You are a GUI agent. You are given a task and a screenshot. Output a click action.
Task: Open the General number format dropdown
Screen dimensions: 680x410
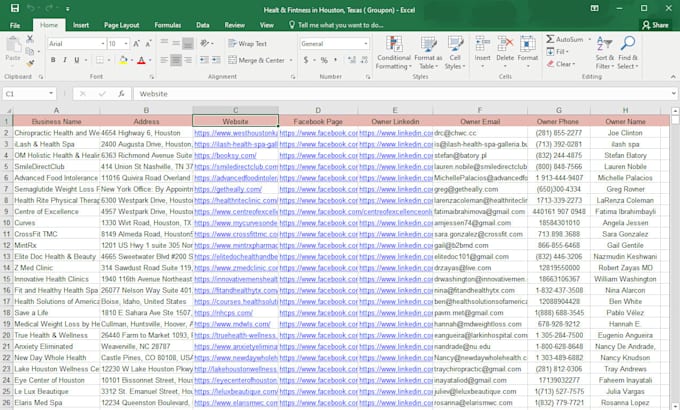[366, 43]
